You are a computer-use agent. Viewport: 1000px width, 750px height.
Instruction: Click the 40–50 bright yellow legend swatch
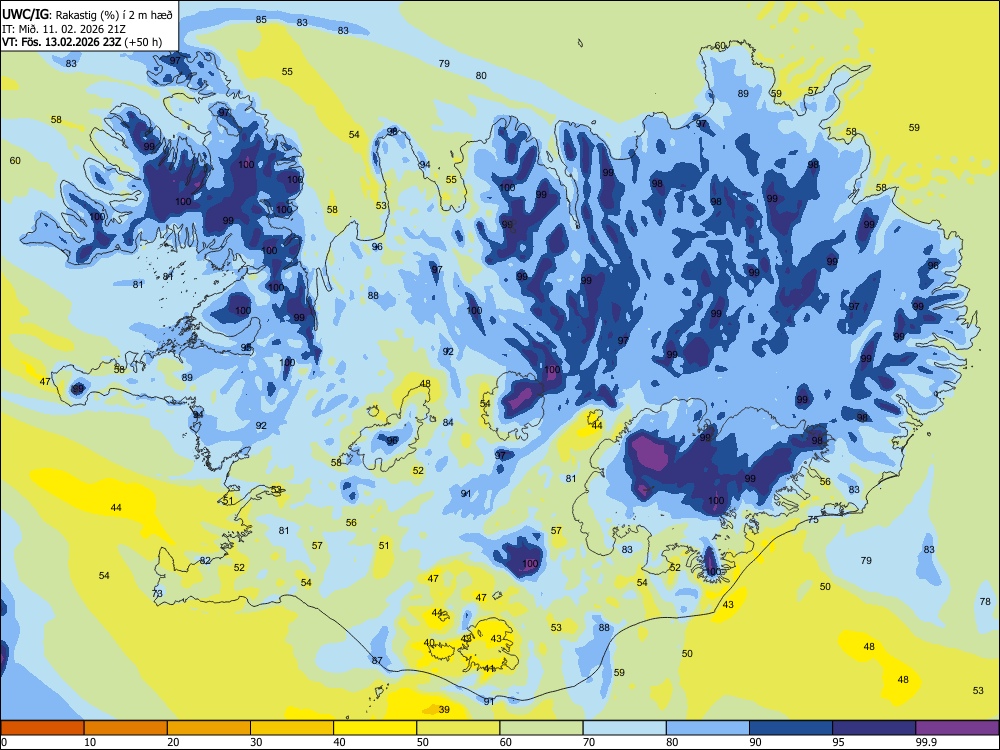point(375,728)
